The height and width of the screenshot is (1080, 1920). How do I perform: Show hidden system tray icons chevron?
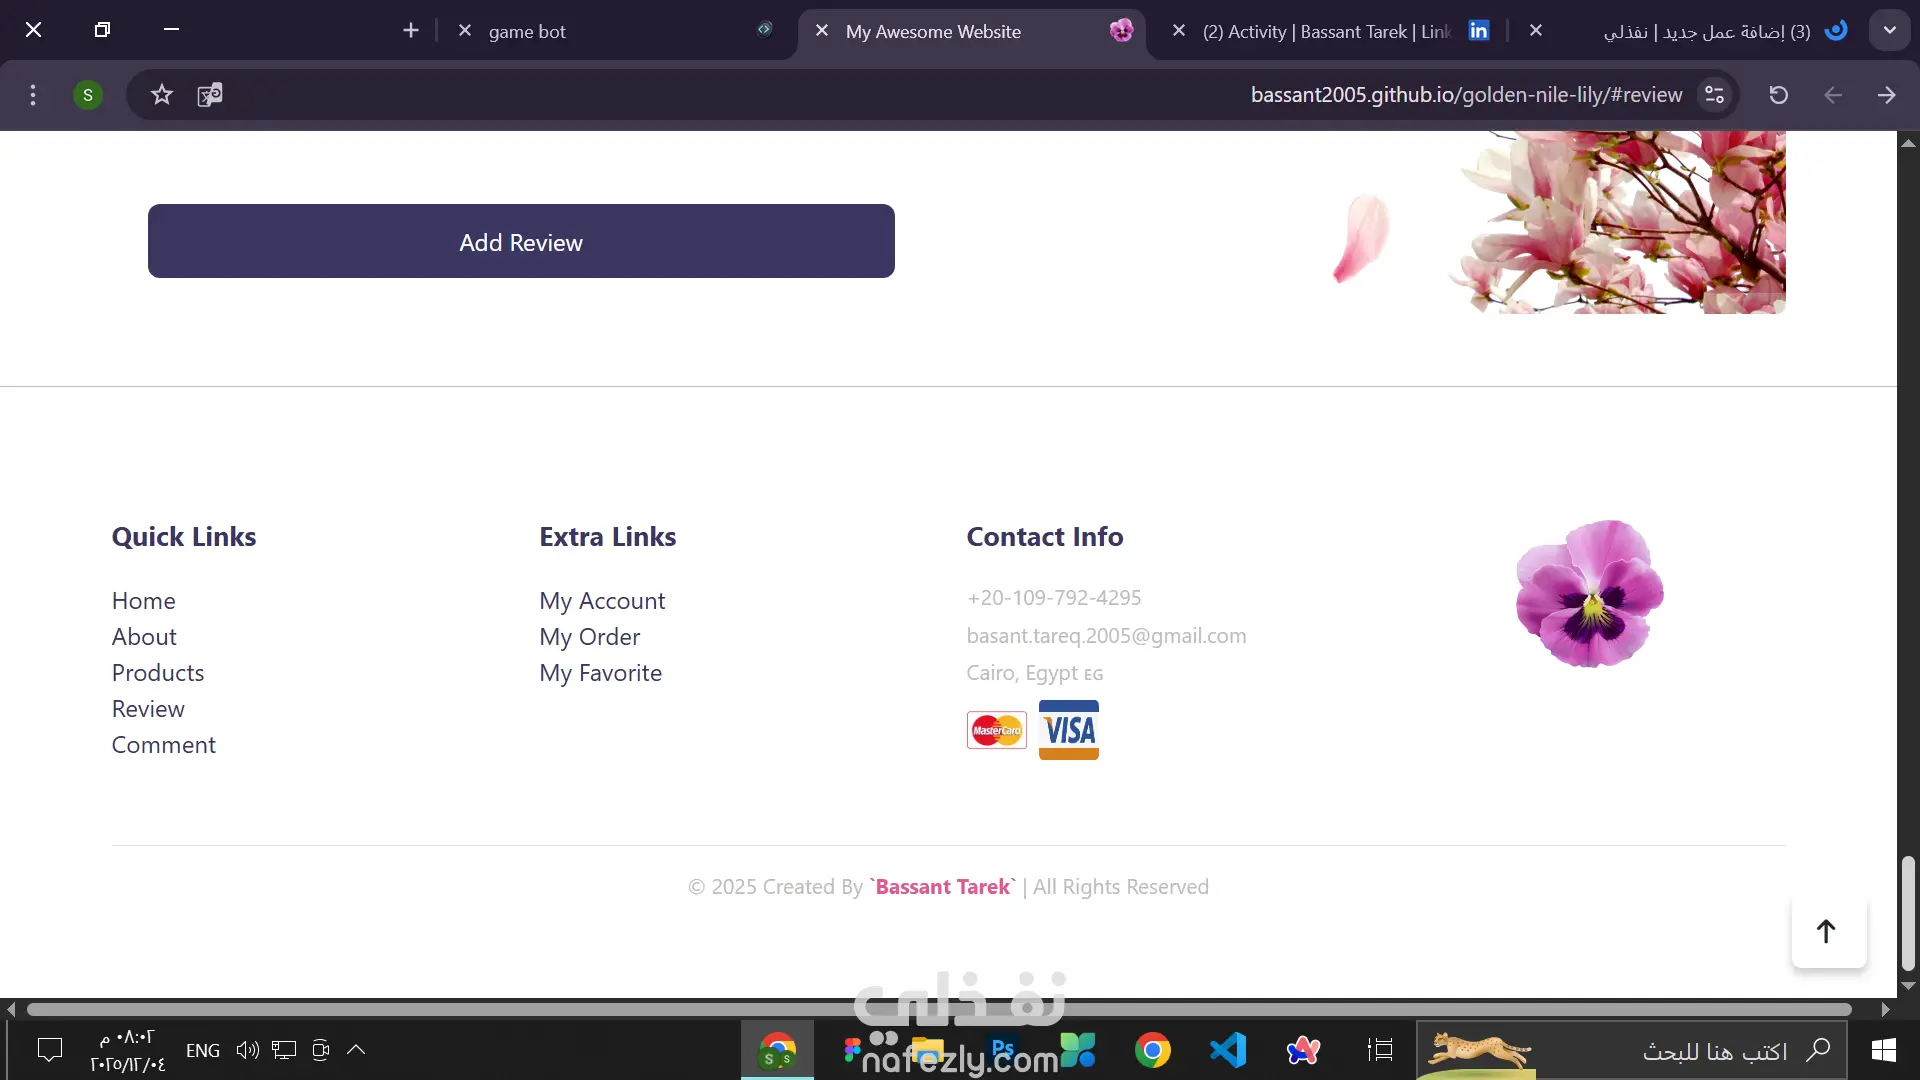356,1050
